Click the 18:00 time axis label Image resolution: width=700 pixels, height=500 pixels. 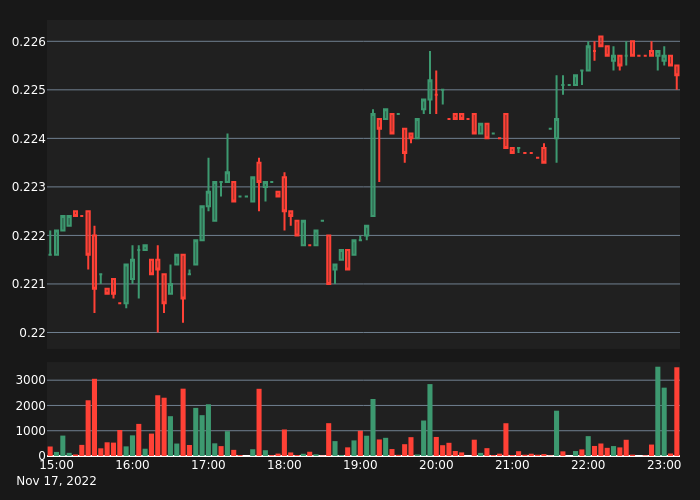click(x=284, y=465)
